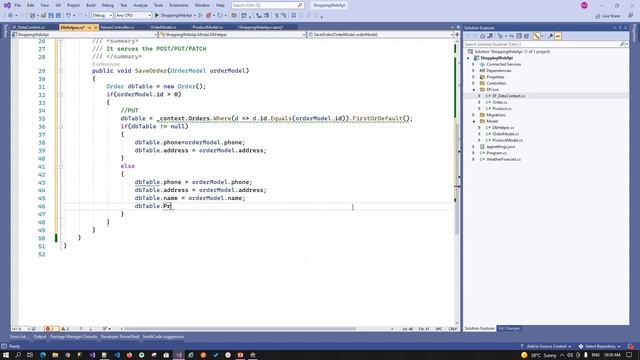Viewport: 640px width, 360px height.
Task: Open the Git menu
Action: click(x=58, y=5)
